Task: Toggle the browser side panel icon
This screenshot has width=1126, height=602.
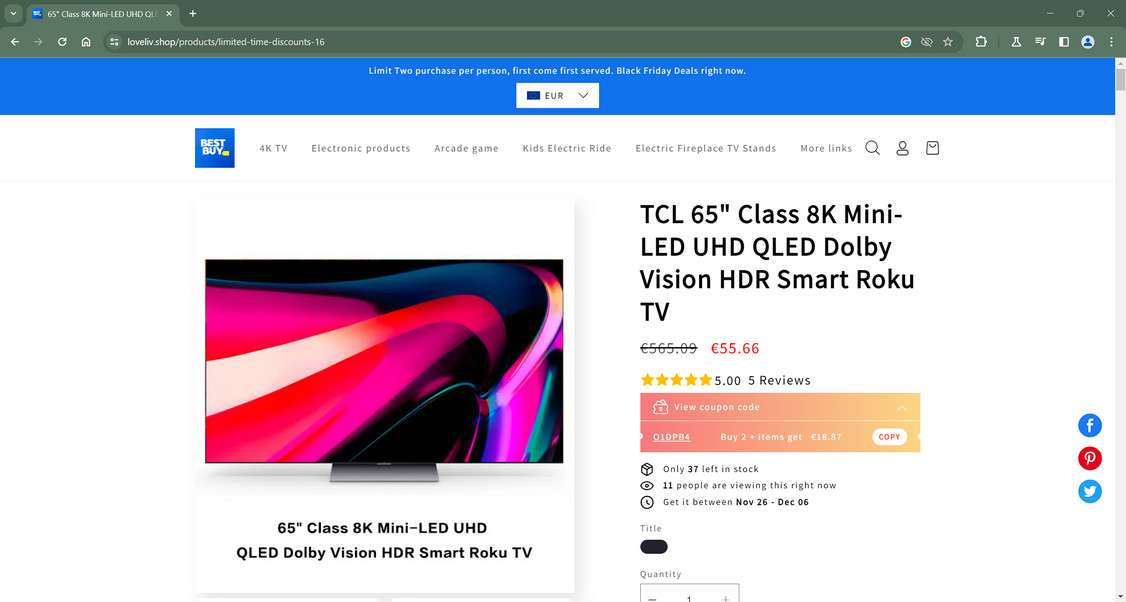Action: pyautogui.click(x=1064, y=42)
